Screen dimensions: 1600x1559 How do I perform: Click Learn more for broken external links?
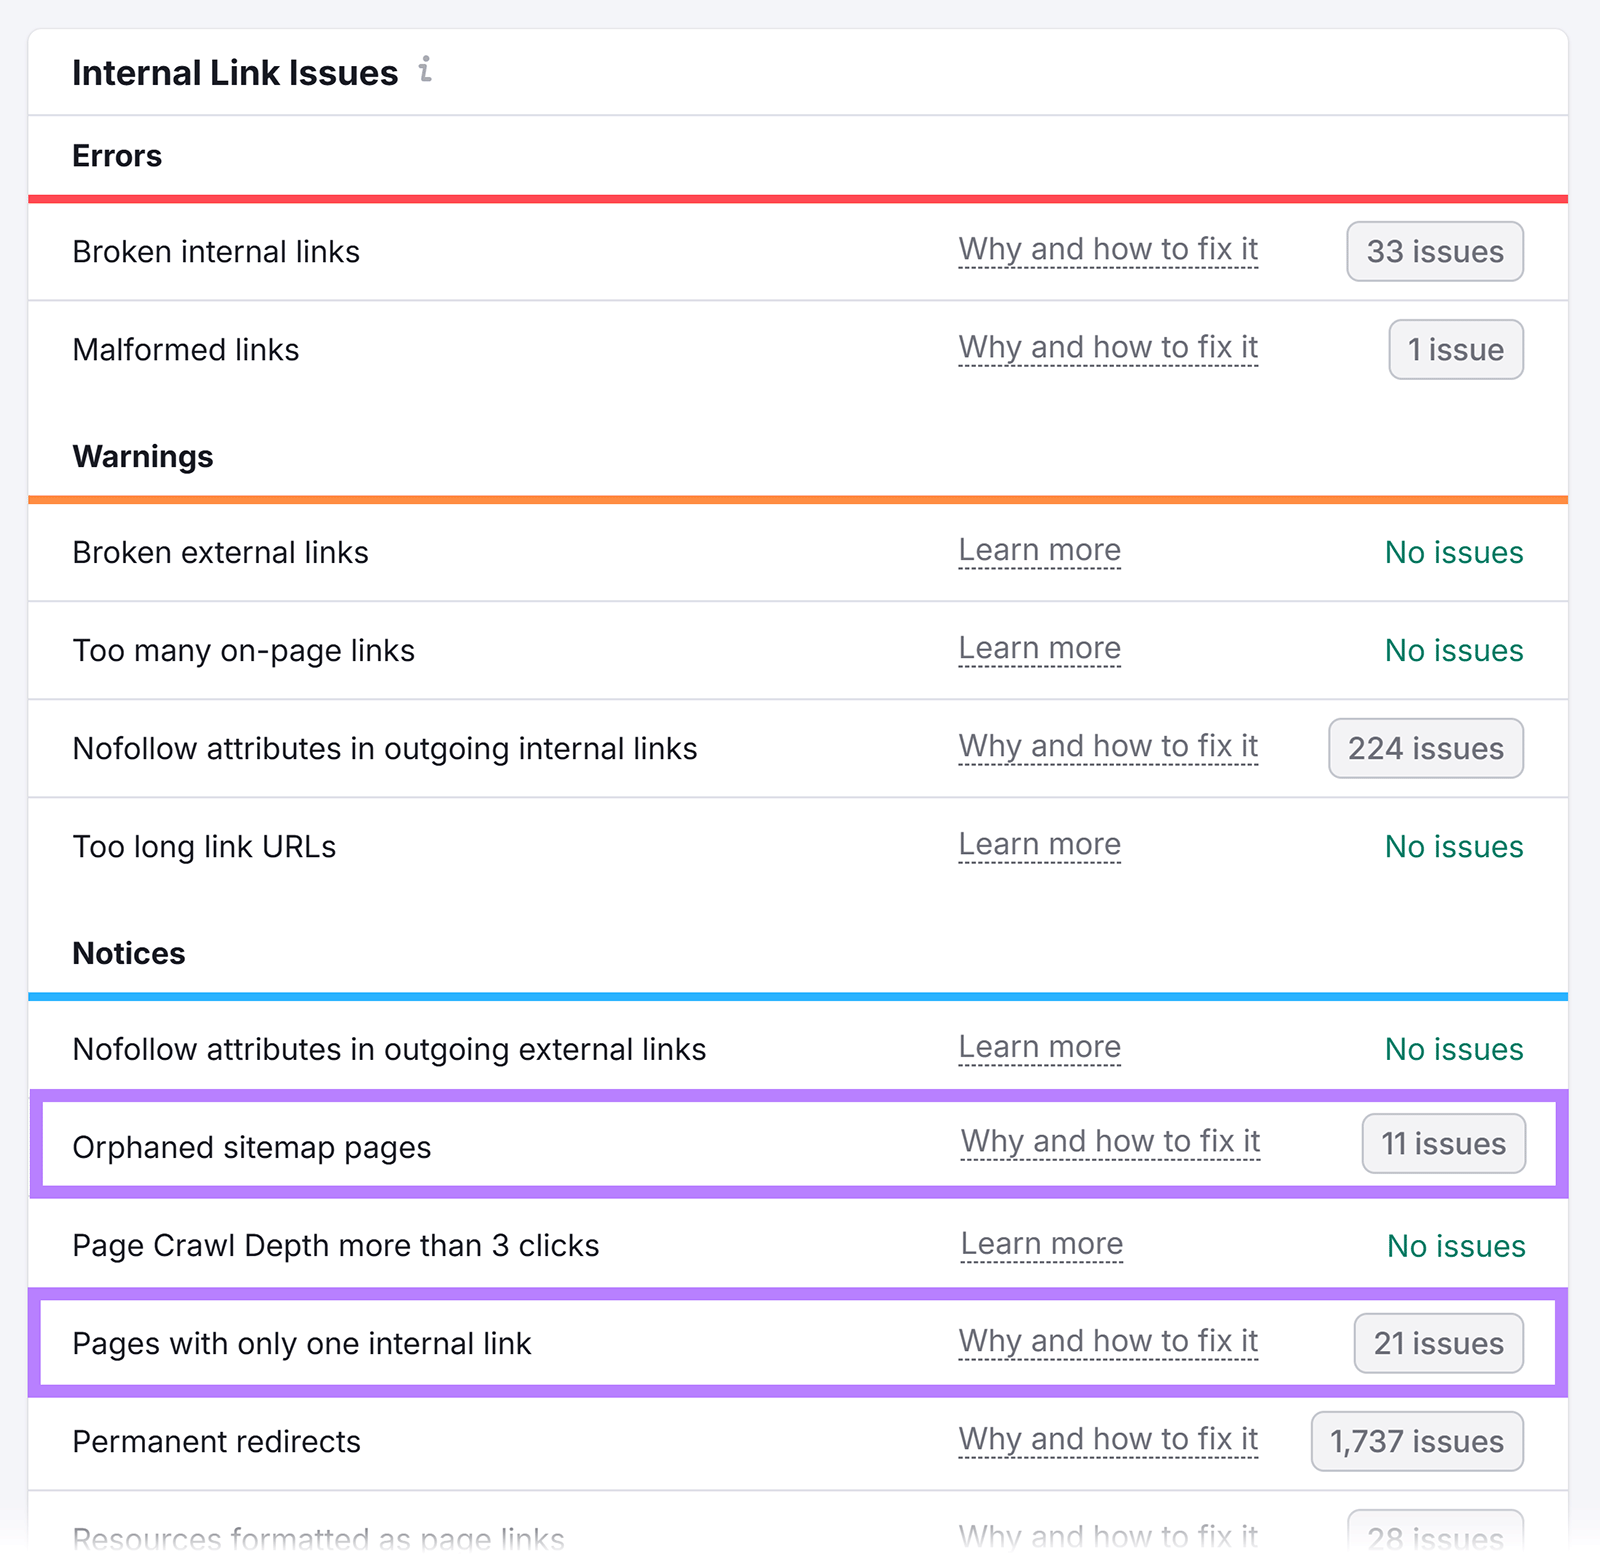[x=1039, y=550]
